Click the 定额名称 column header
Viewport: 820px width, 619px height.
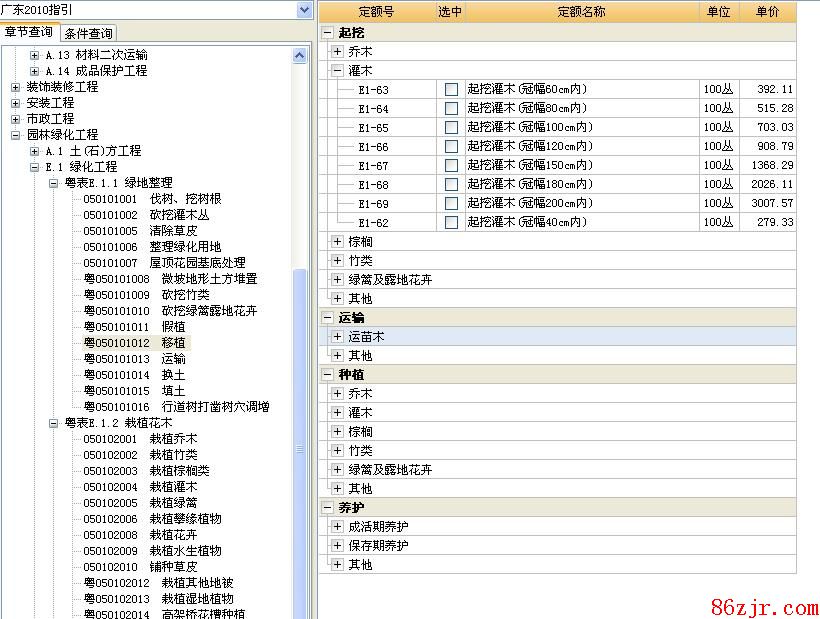click(581, 12)
